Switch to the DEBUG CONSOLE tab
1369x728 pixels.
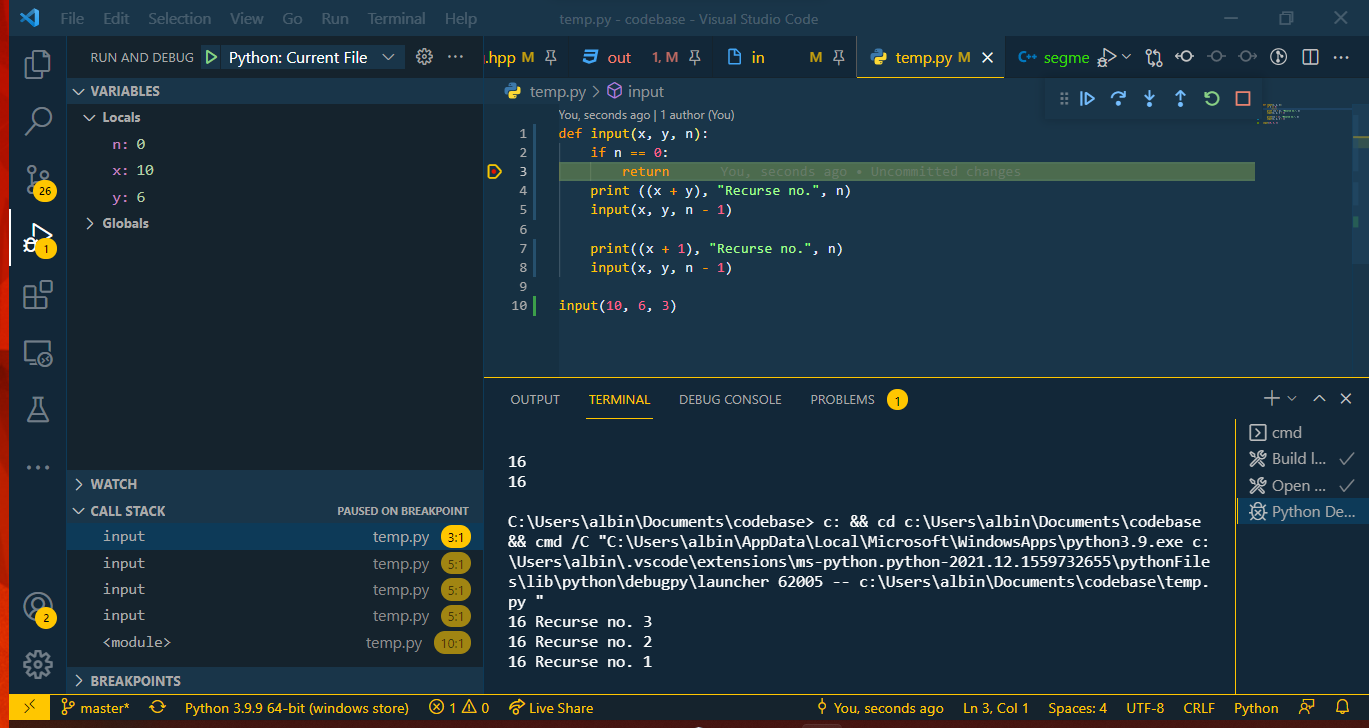tap(730, 399)
